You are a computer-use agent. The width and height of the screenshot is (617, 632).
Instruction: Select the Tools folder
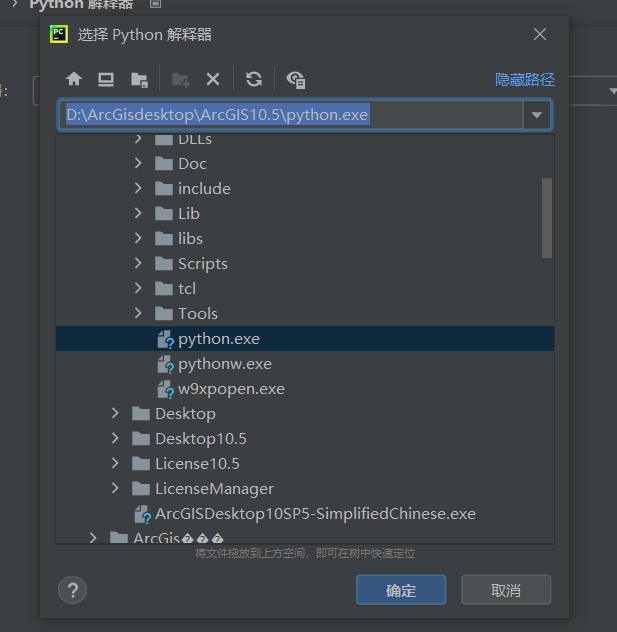[x=305, y=314]
